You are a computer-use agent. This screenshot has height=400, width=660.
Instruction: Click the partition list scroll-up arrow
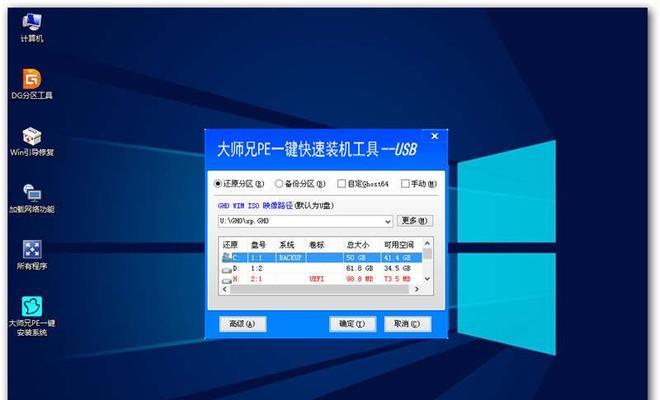pyautogui.click(x=427, y=243)
